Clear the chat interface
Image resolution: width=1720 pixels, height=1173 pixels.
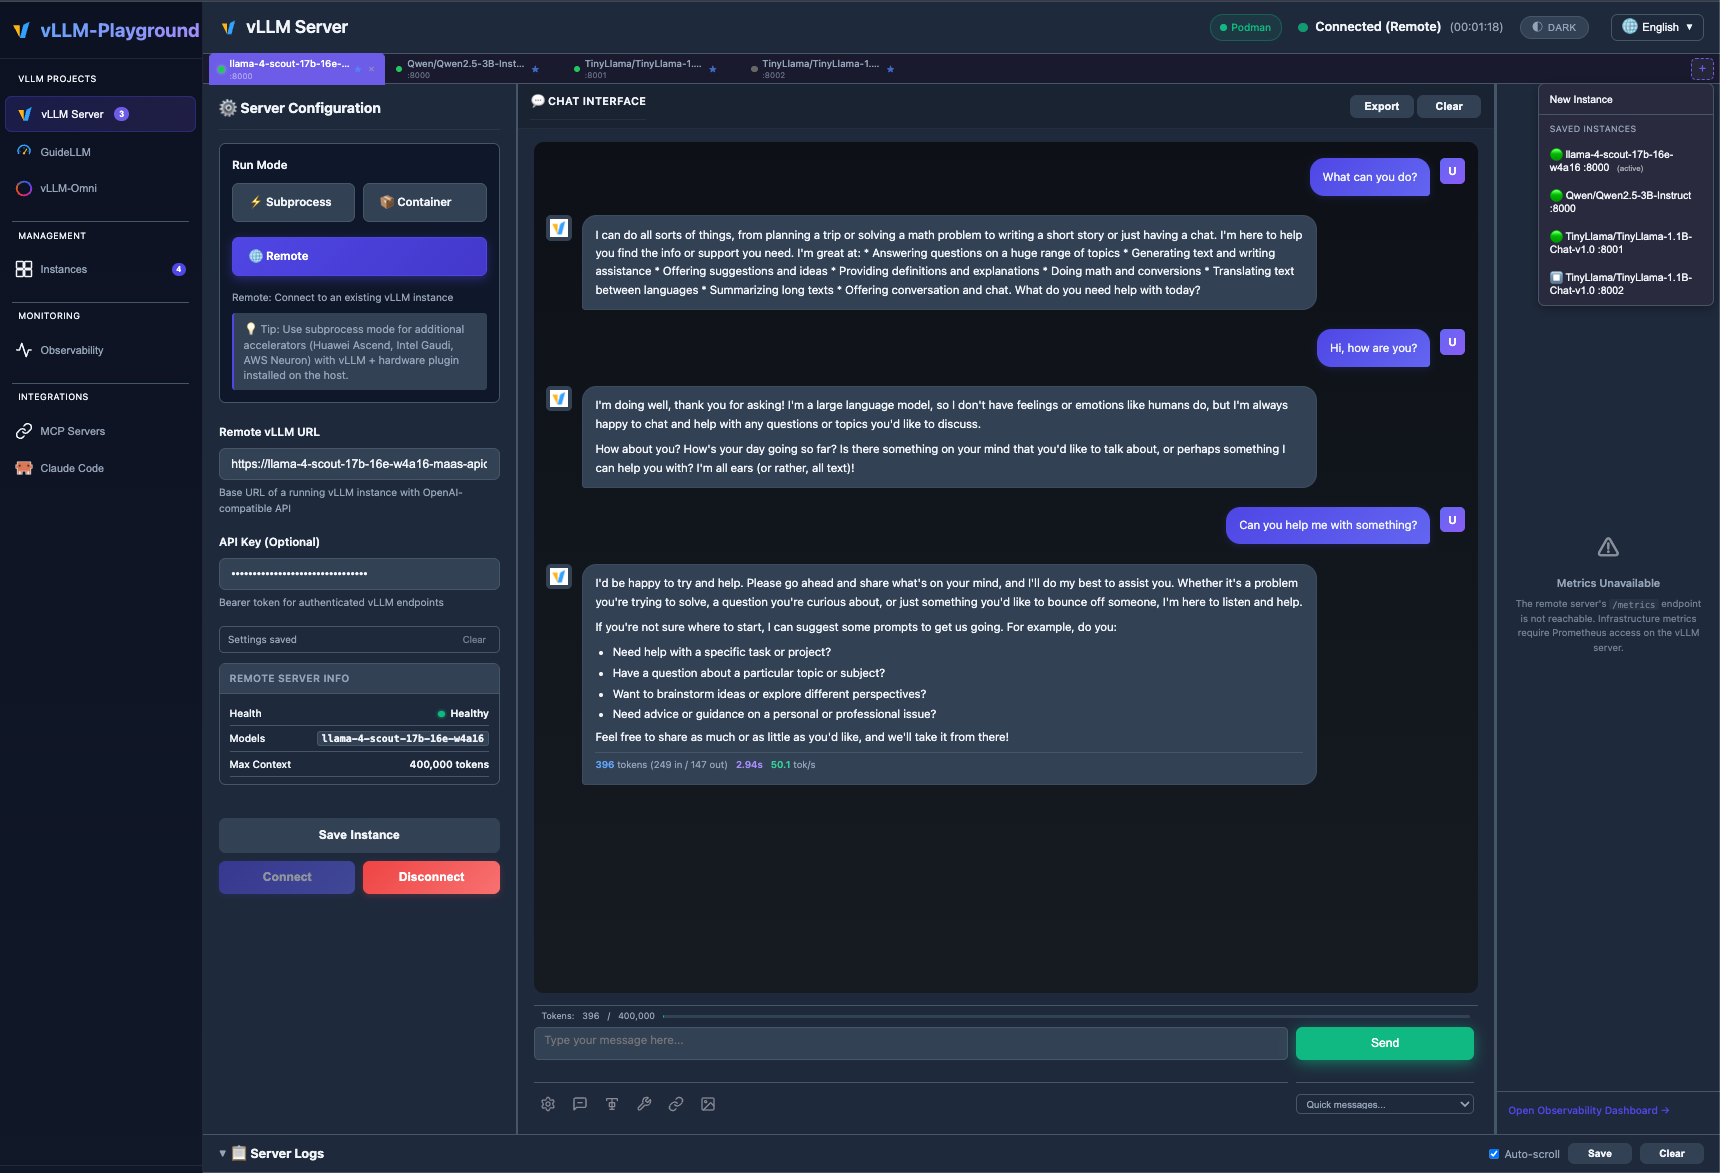coord(1448,106)
